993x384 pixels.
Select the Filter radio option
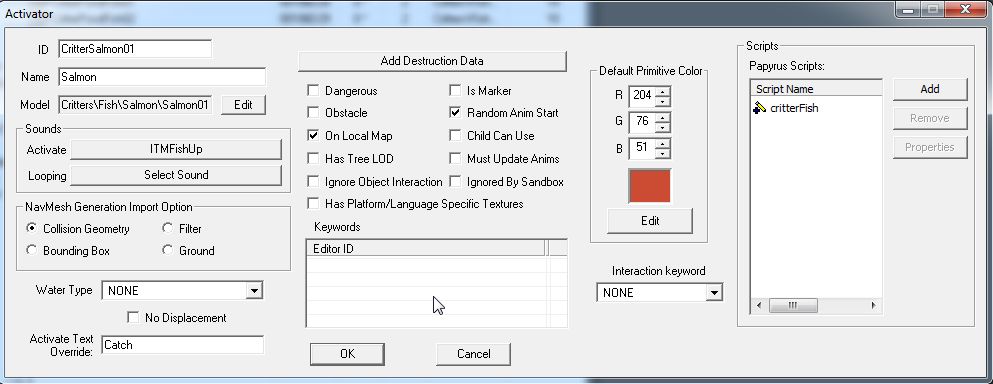(x=168, y=228)
